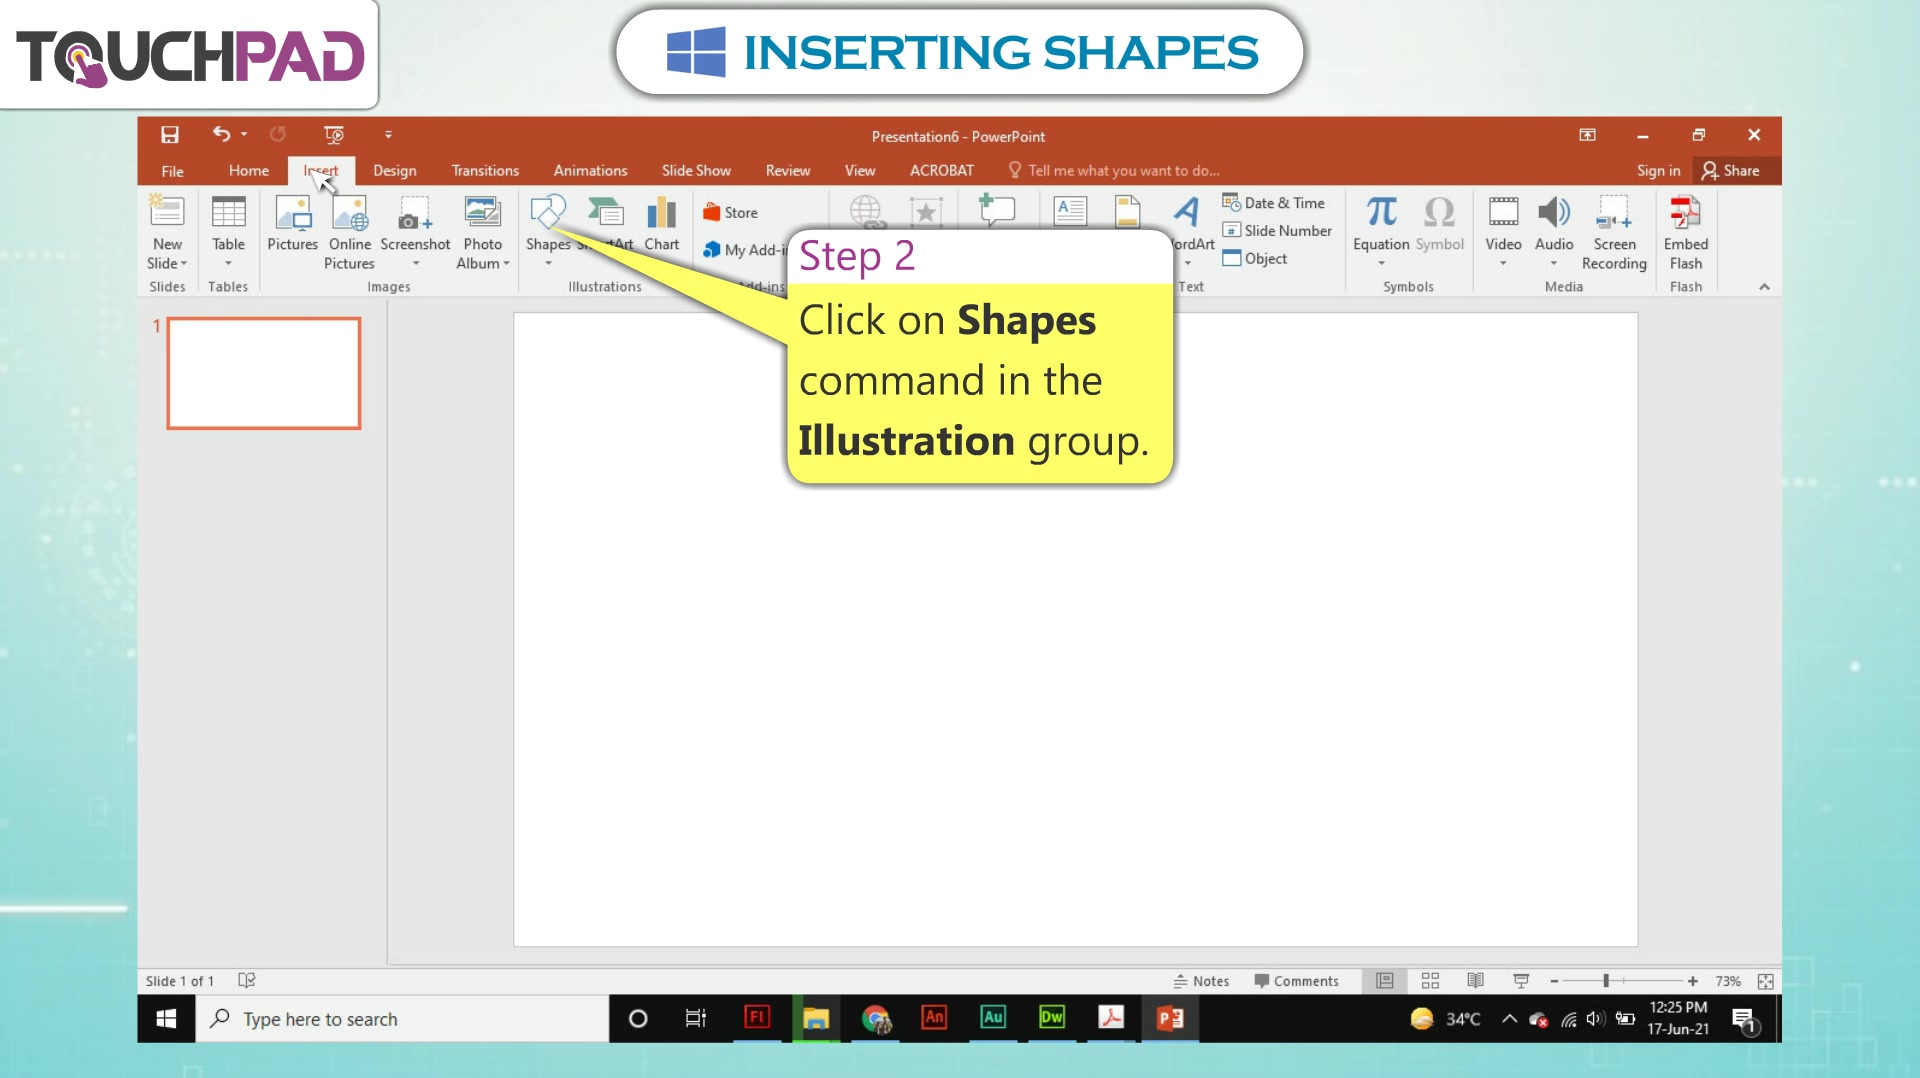Expand the Undo history dropdown
The height and width of the screenshot is (1078, 1920).
244,134
